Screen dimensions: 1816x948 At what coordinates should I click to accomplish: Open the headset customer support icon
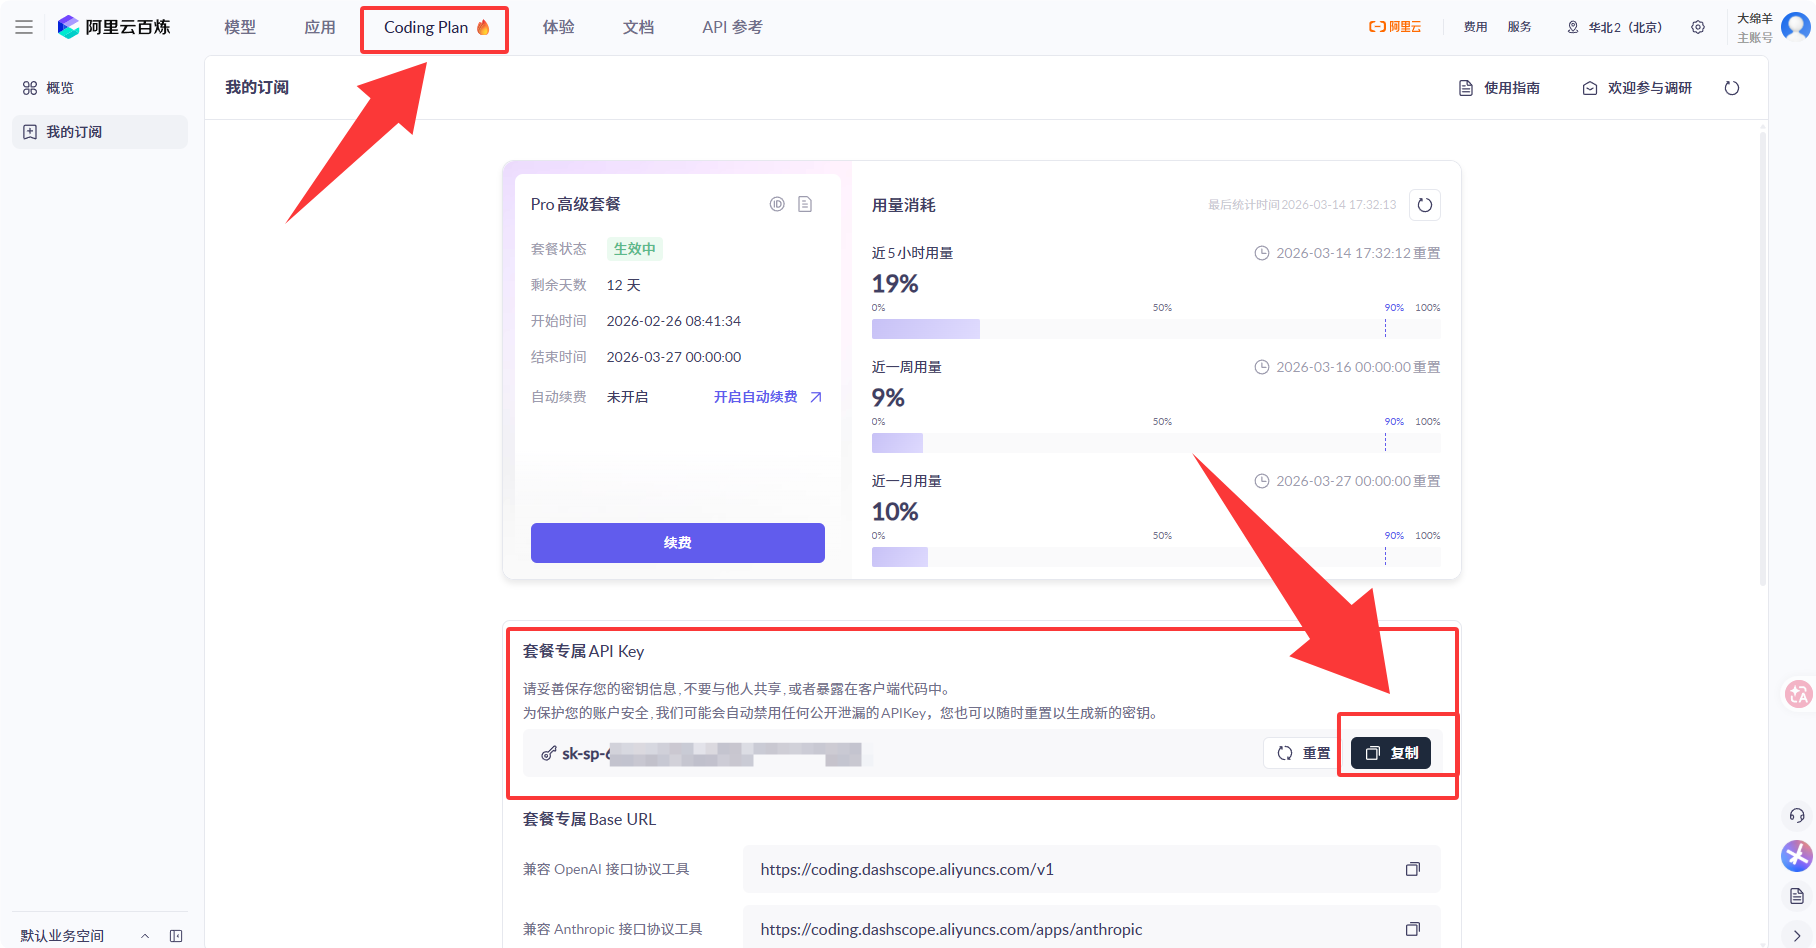pyautogui.click(x=1795, y=815)
